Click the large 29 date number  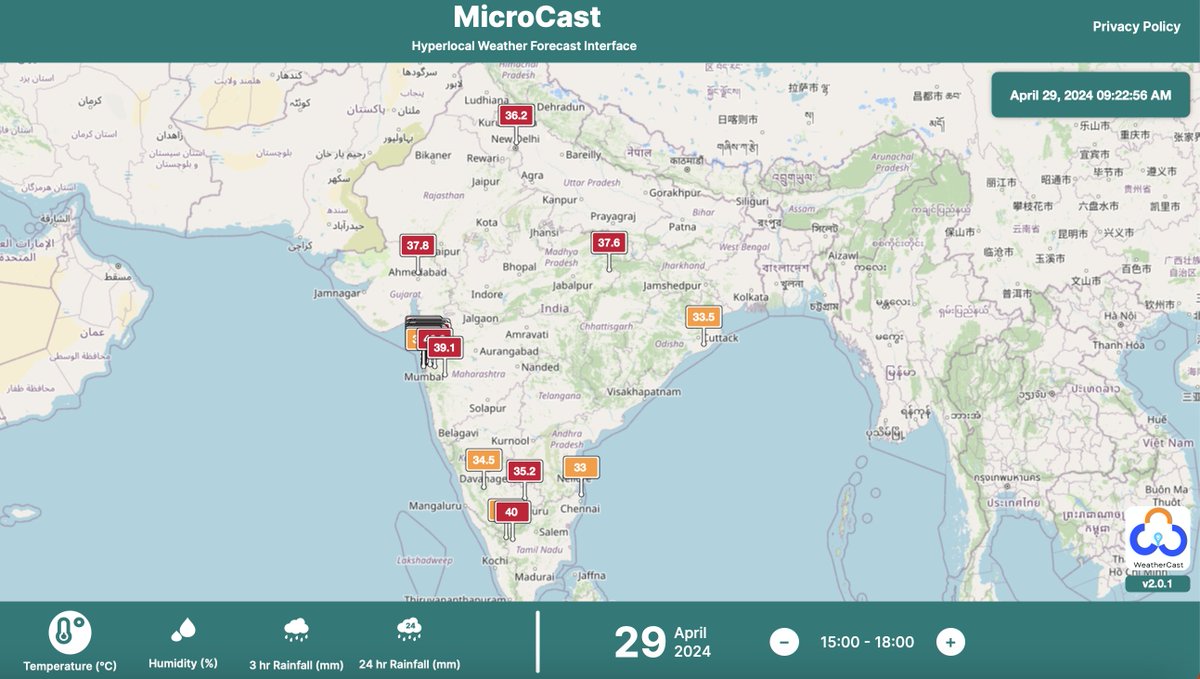click(639, 643)
